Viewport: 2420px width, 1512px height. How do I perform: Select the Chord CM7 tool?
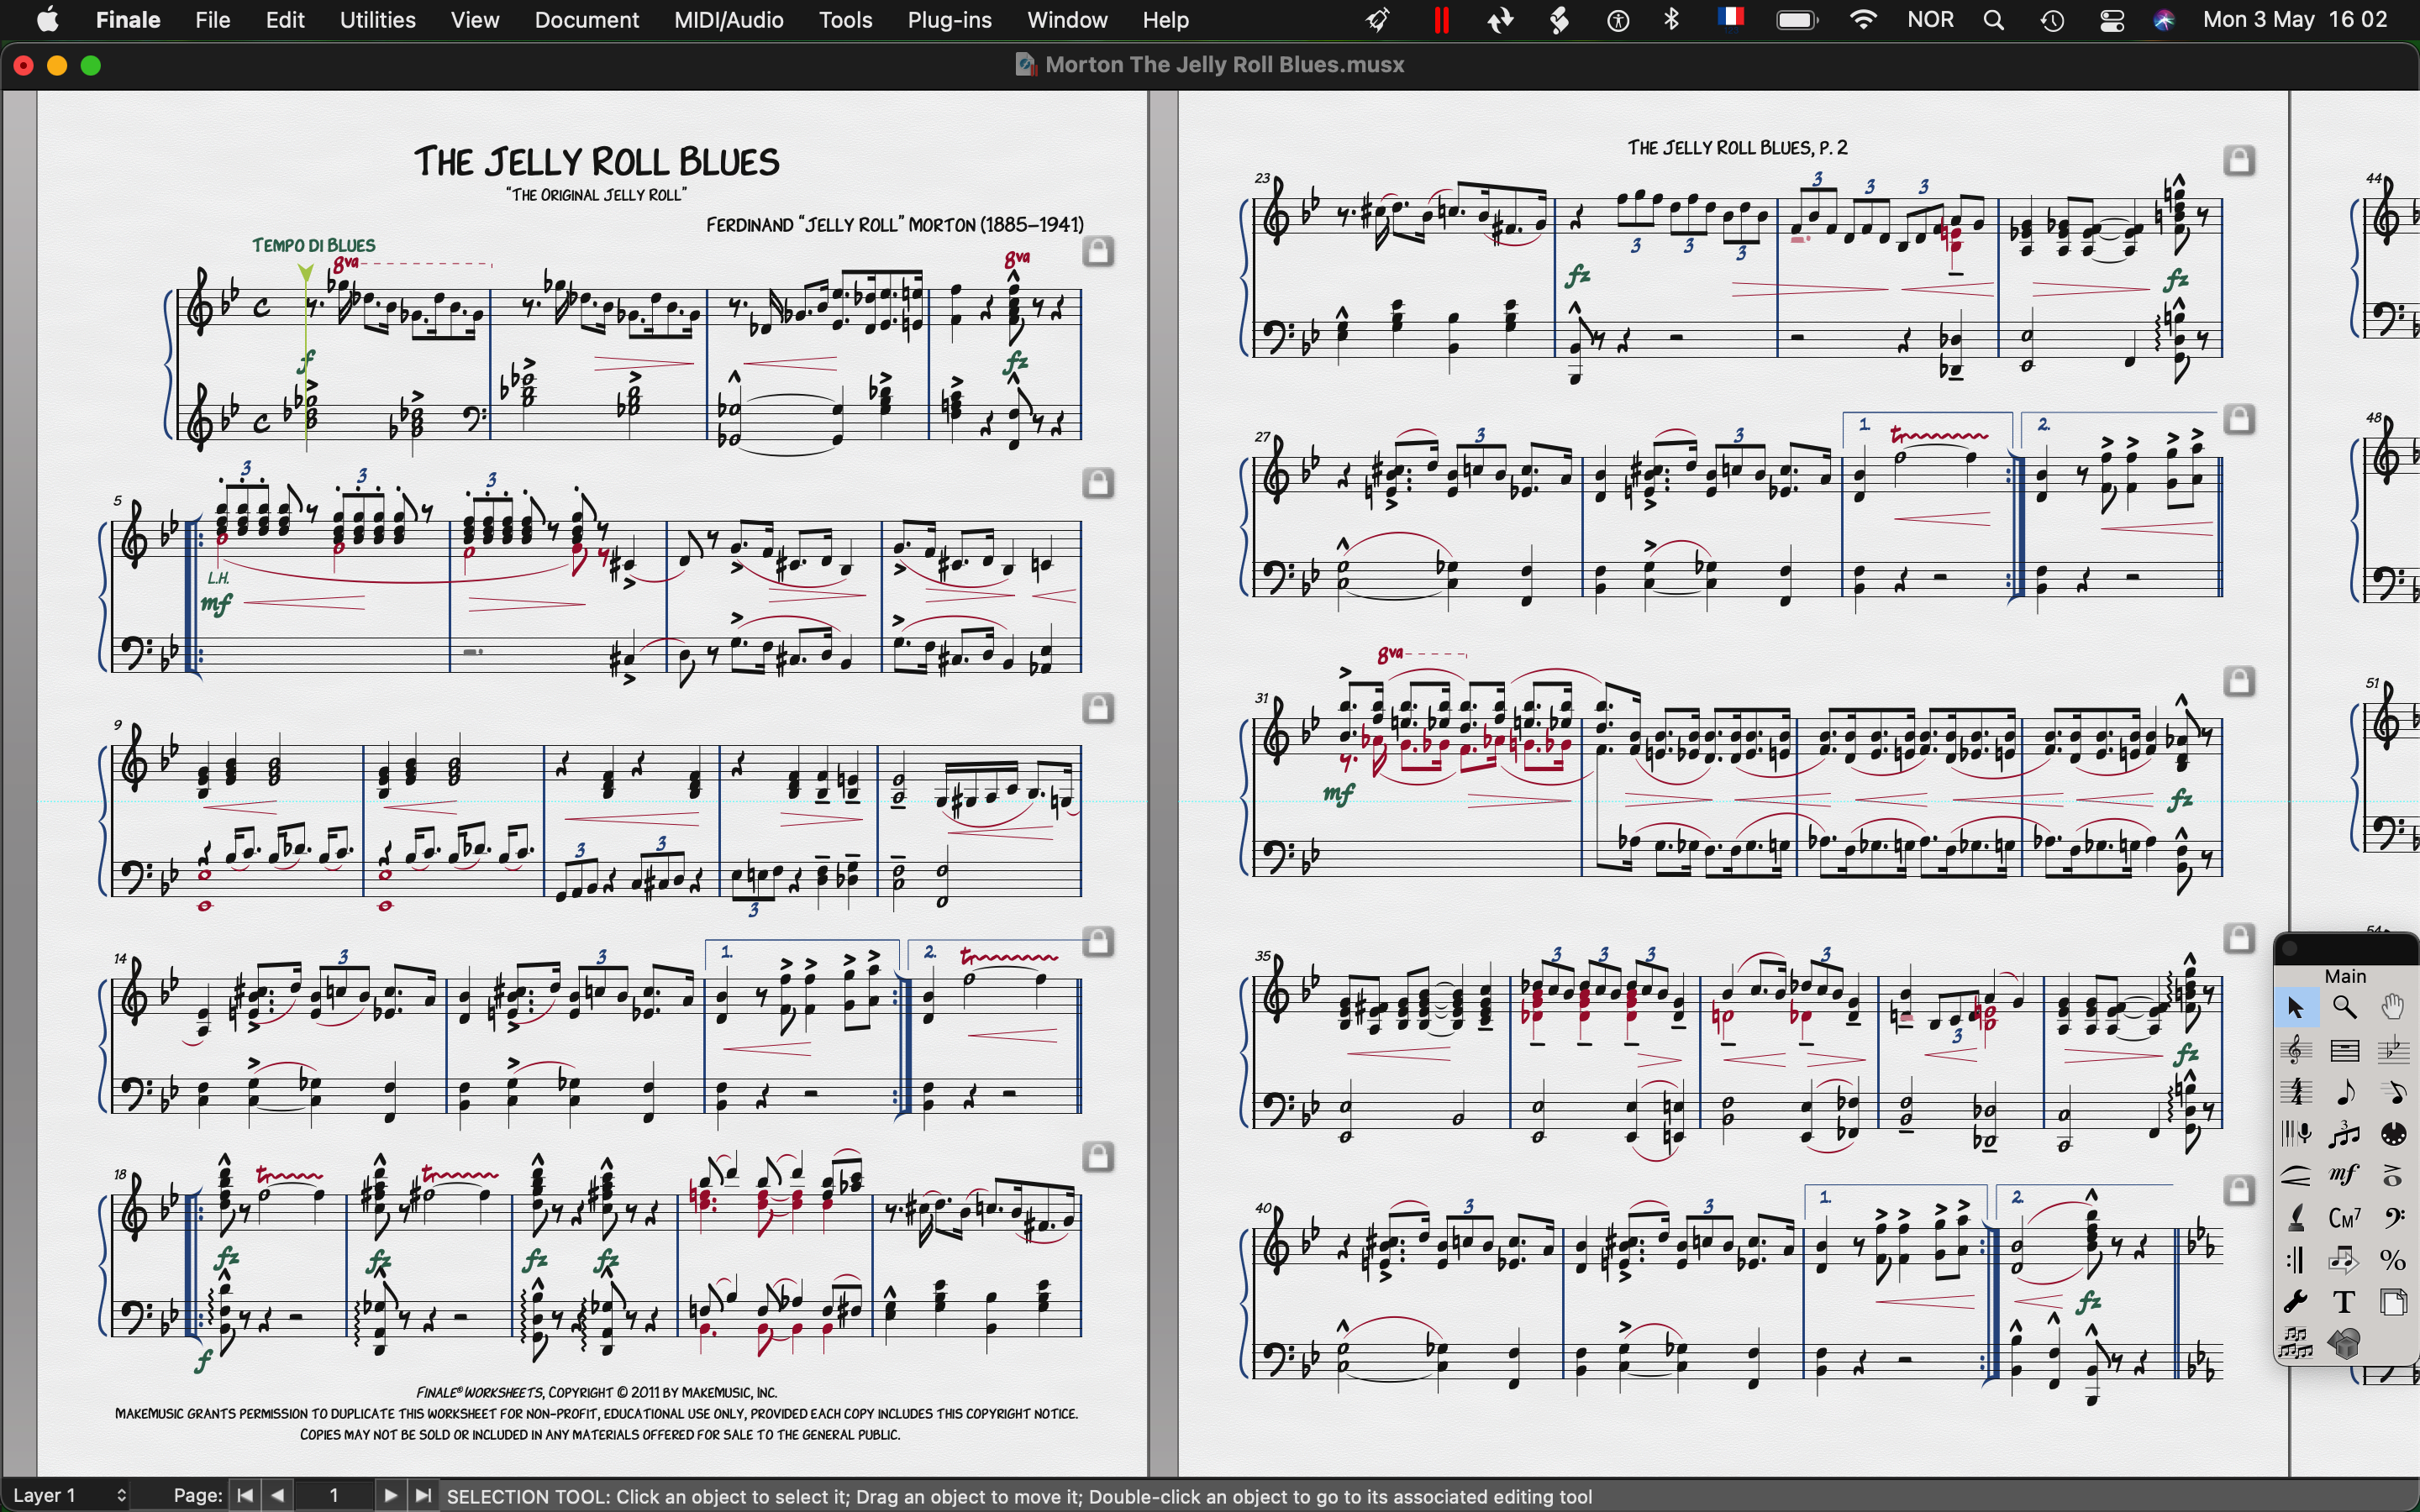point(2346,1218)
